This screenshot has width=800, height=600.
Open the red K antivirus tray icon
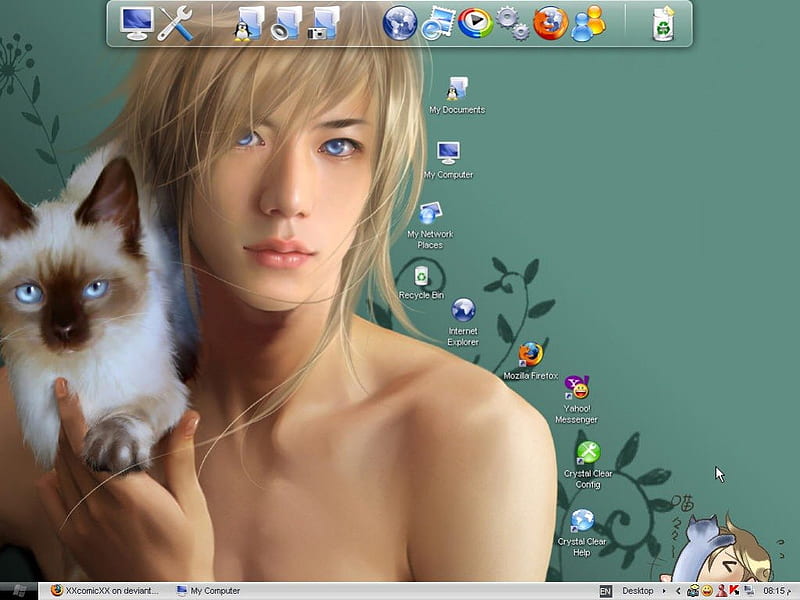tap(734, 591)
